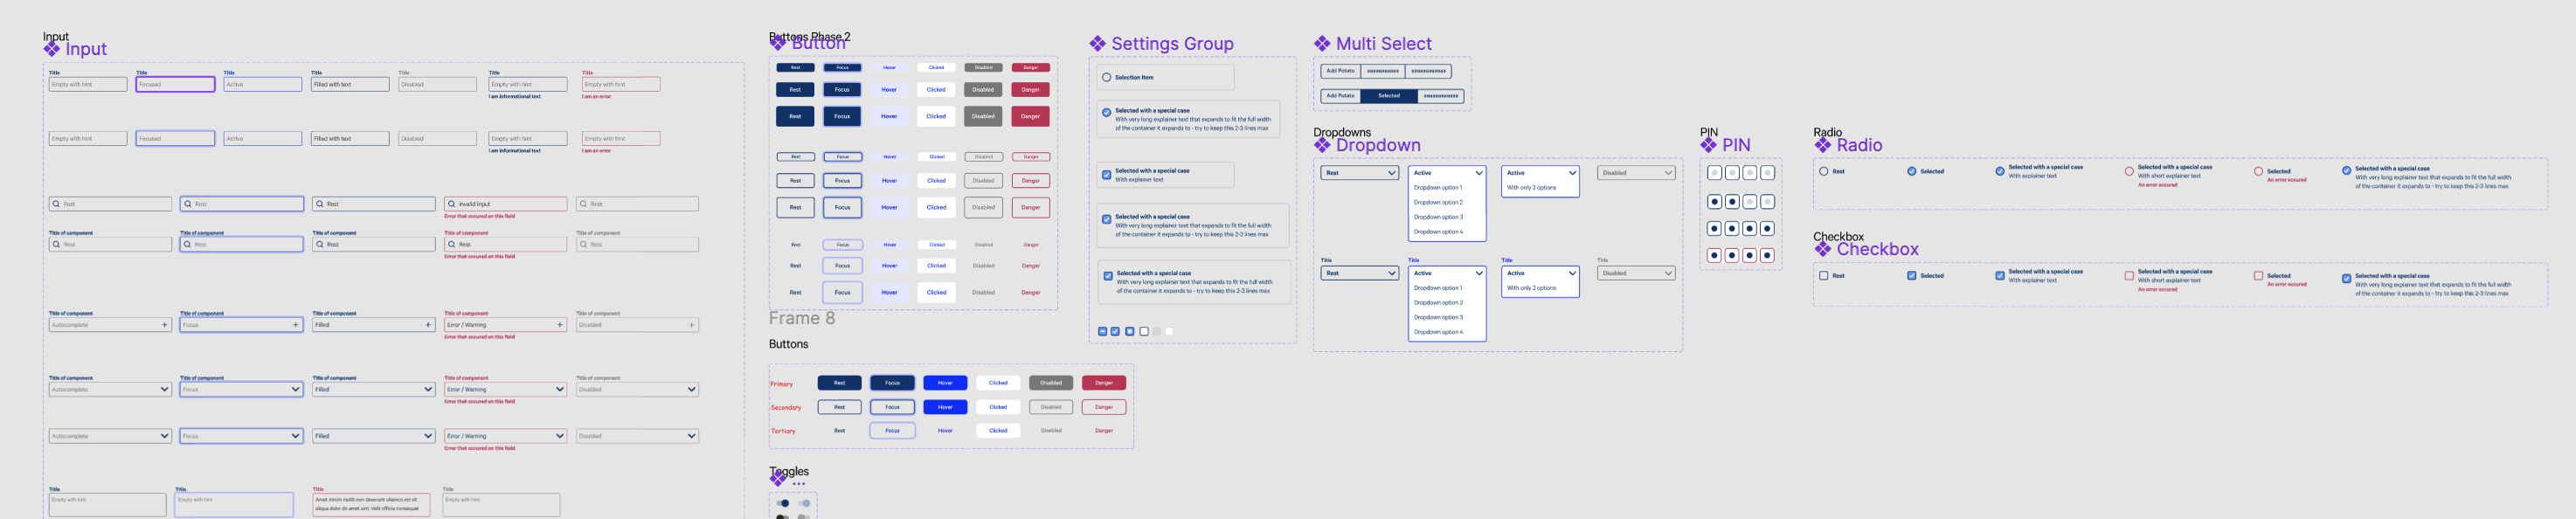Select 'Add Potato' beside the Selected segment
This screenshot has height=519, width=2576.
tap(1340, 96)
